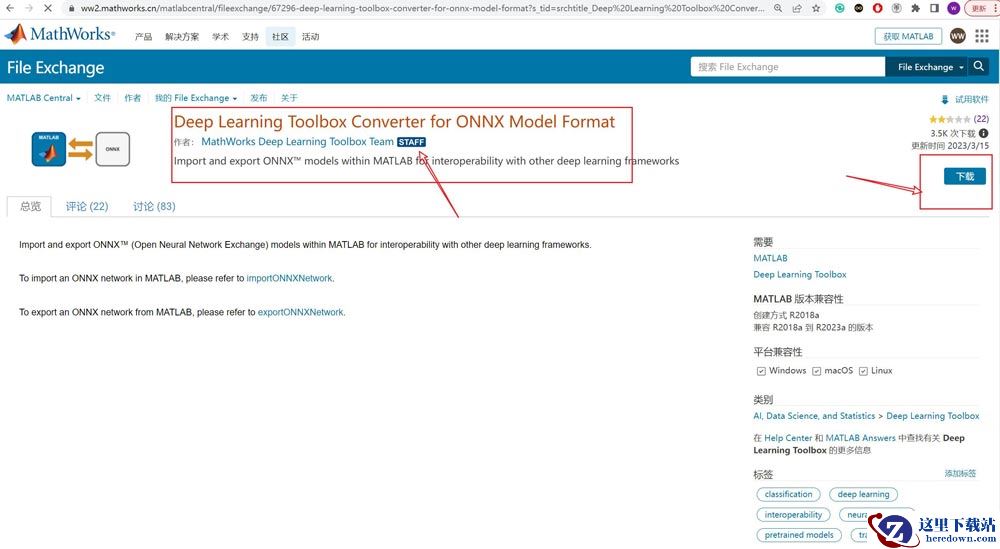The image size is (1000, 549).
Task: Open the 解决方案 menu
Action: click(x=182, y=37)
